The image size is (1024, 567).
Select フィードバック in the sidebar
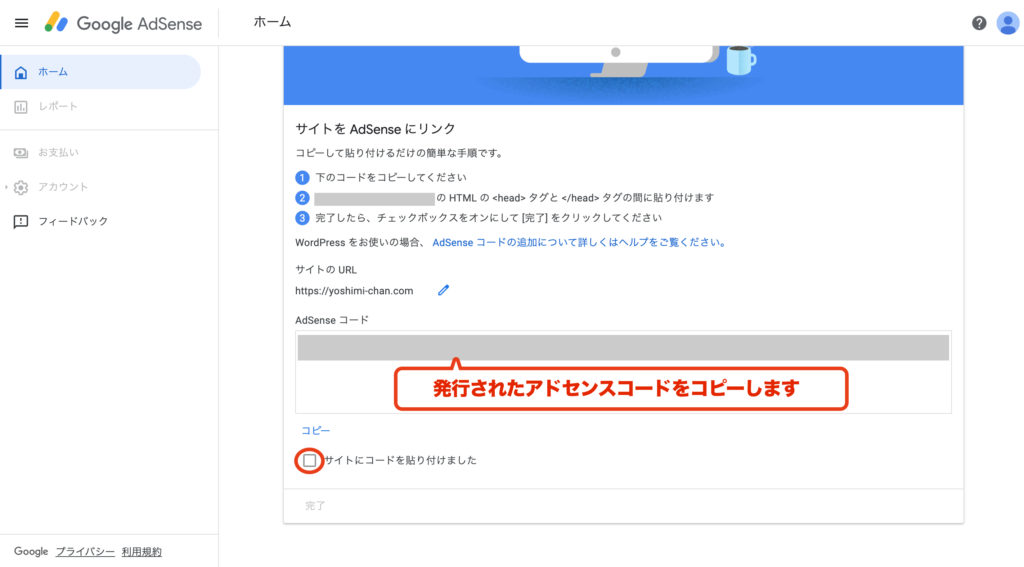coord(101,221)
